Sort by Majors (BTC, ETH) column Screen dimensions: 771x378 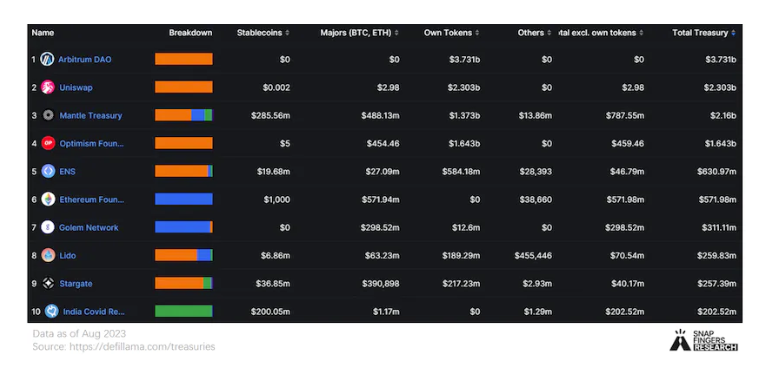pyautogui.click(x=359, y=33)
